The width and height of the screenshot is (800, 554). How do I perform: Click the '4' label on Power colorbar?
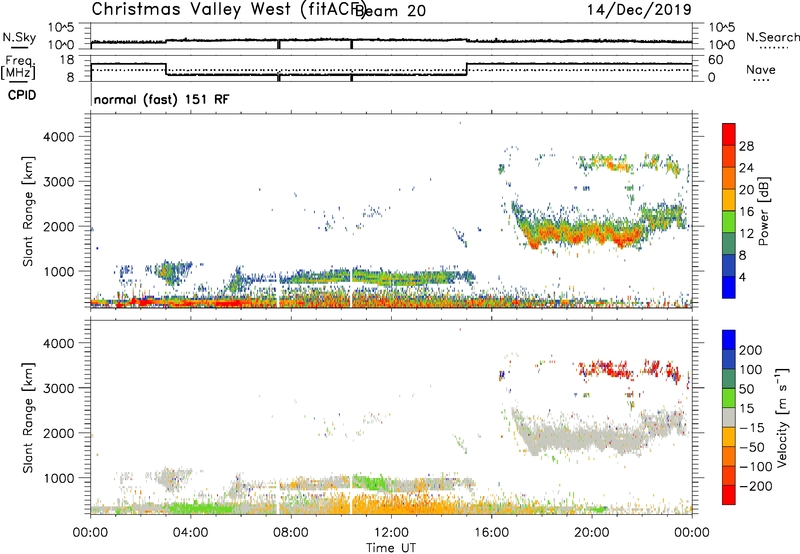pyautogui.click(x=743, y=278)
